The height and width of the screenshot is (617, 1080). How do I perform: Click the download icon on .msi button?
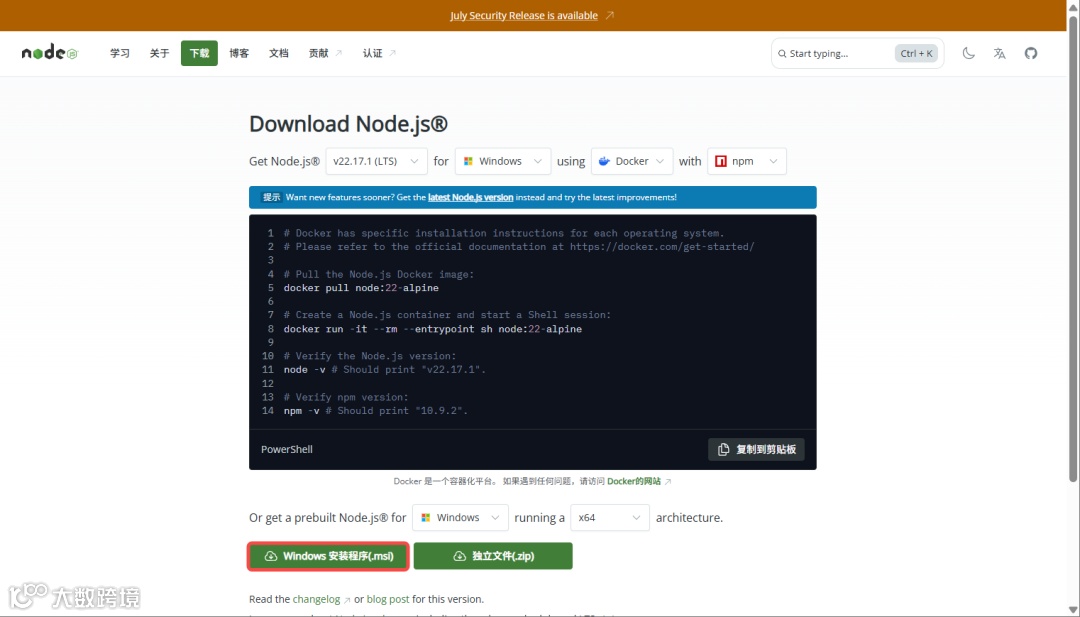pos(271,556)
